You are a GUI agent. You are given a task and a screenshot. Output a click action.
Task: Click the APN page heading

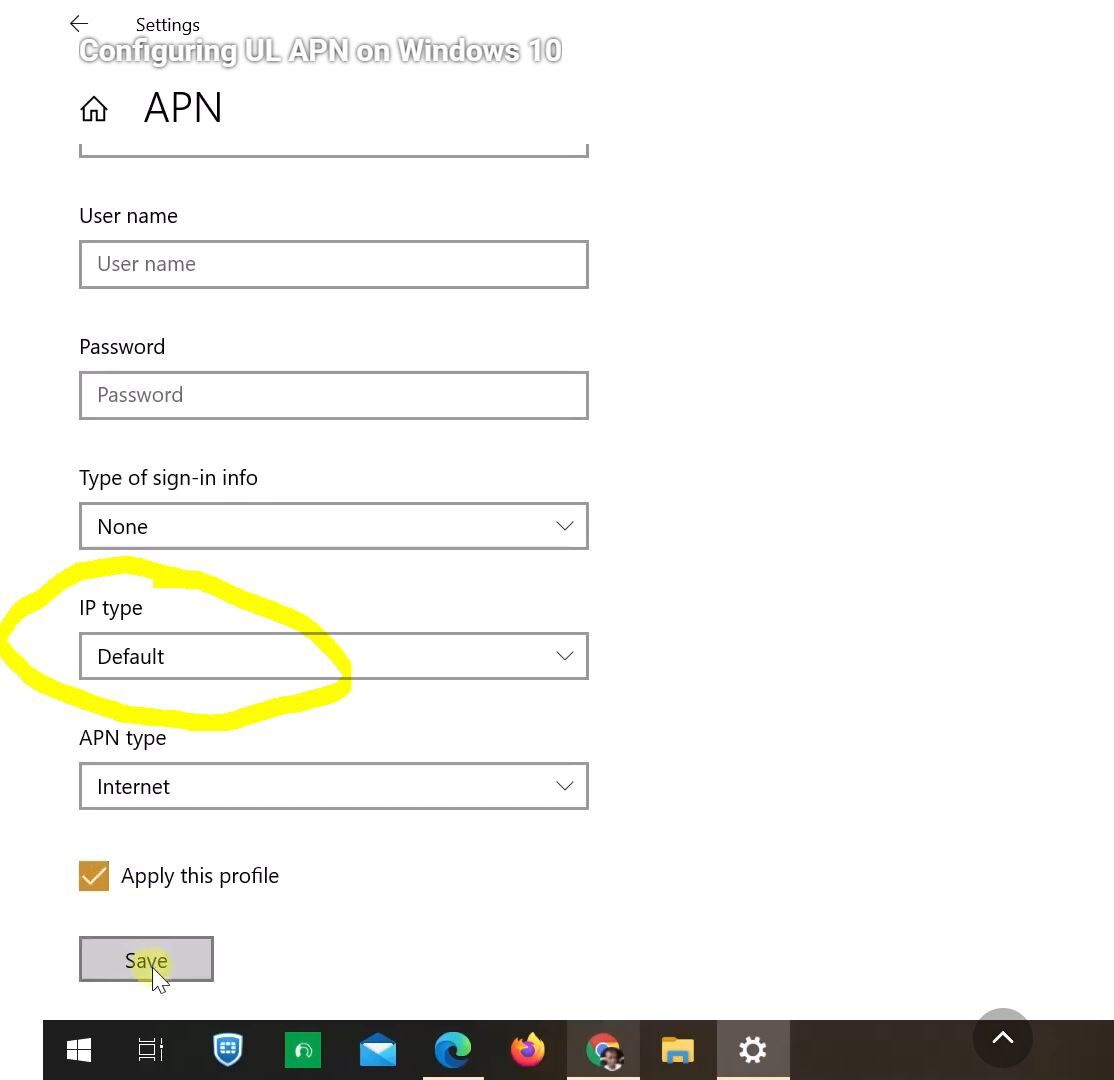pyautogui.click(x=183, y=108)
